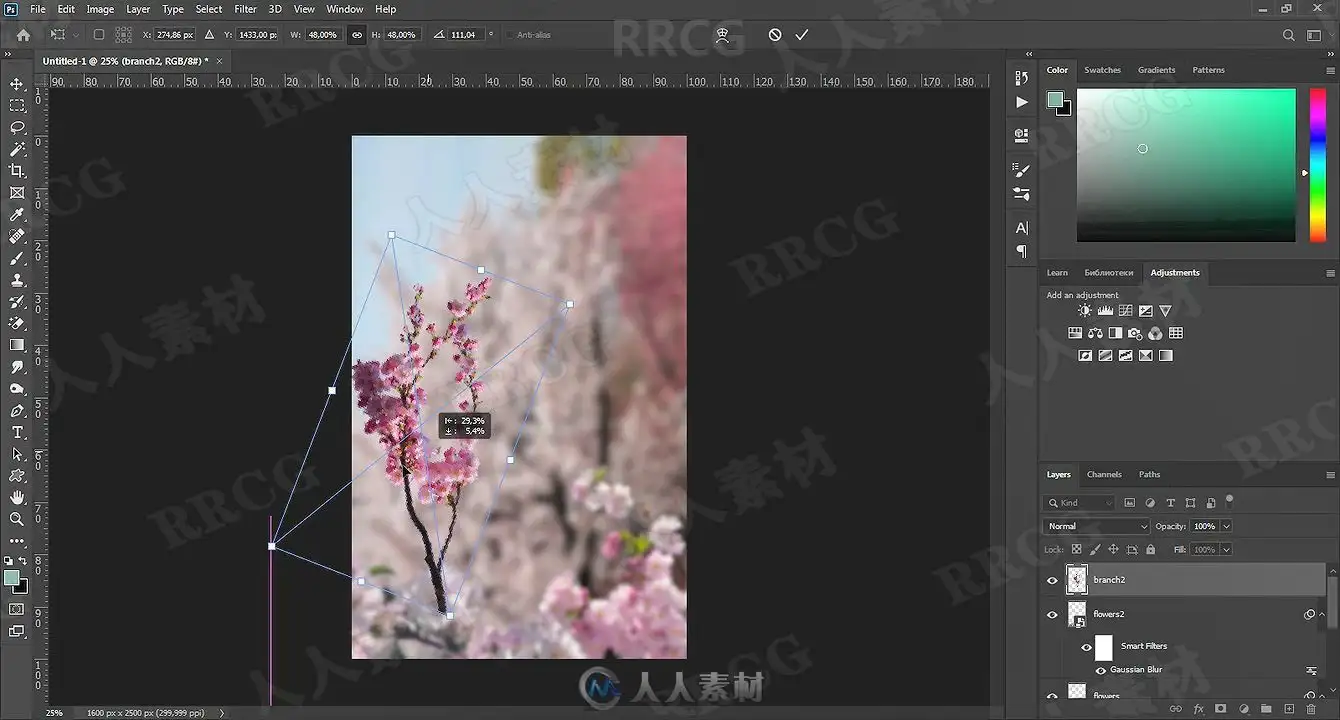Screen dimensions: 1340x720
Task: Pick a color in the color field
Action: 1186,165
